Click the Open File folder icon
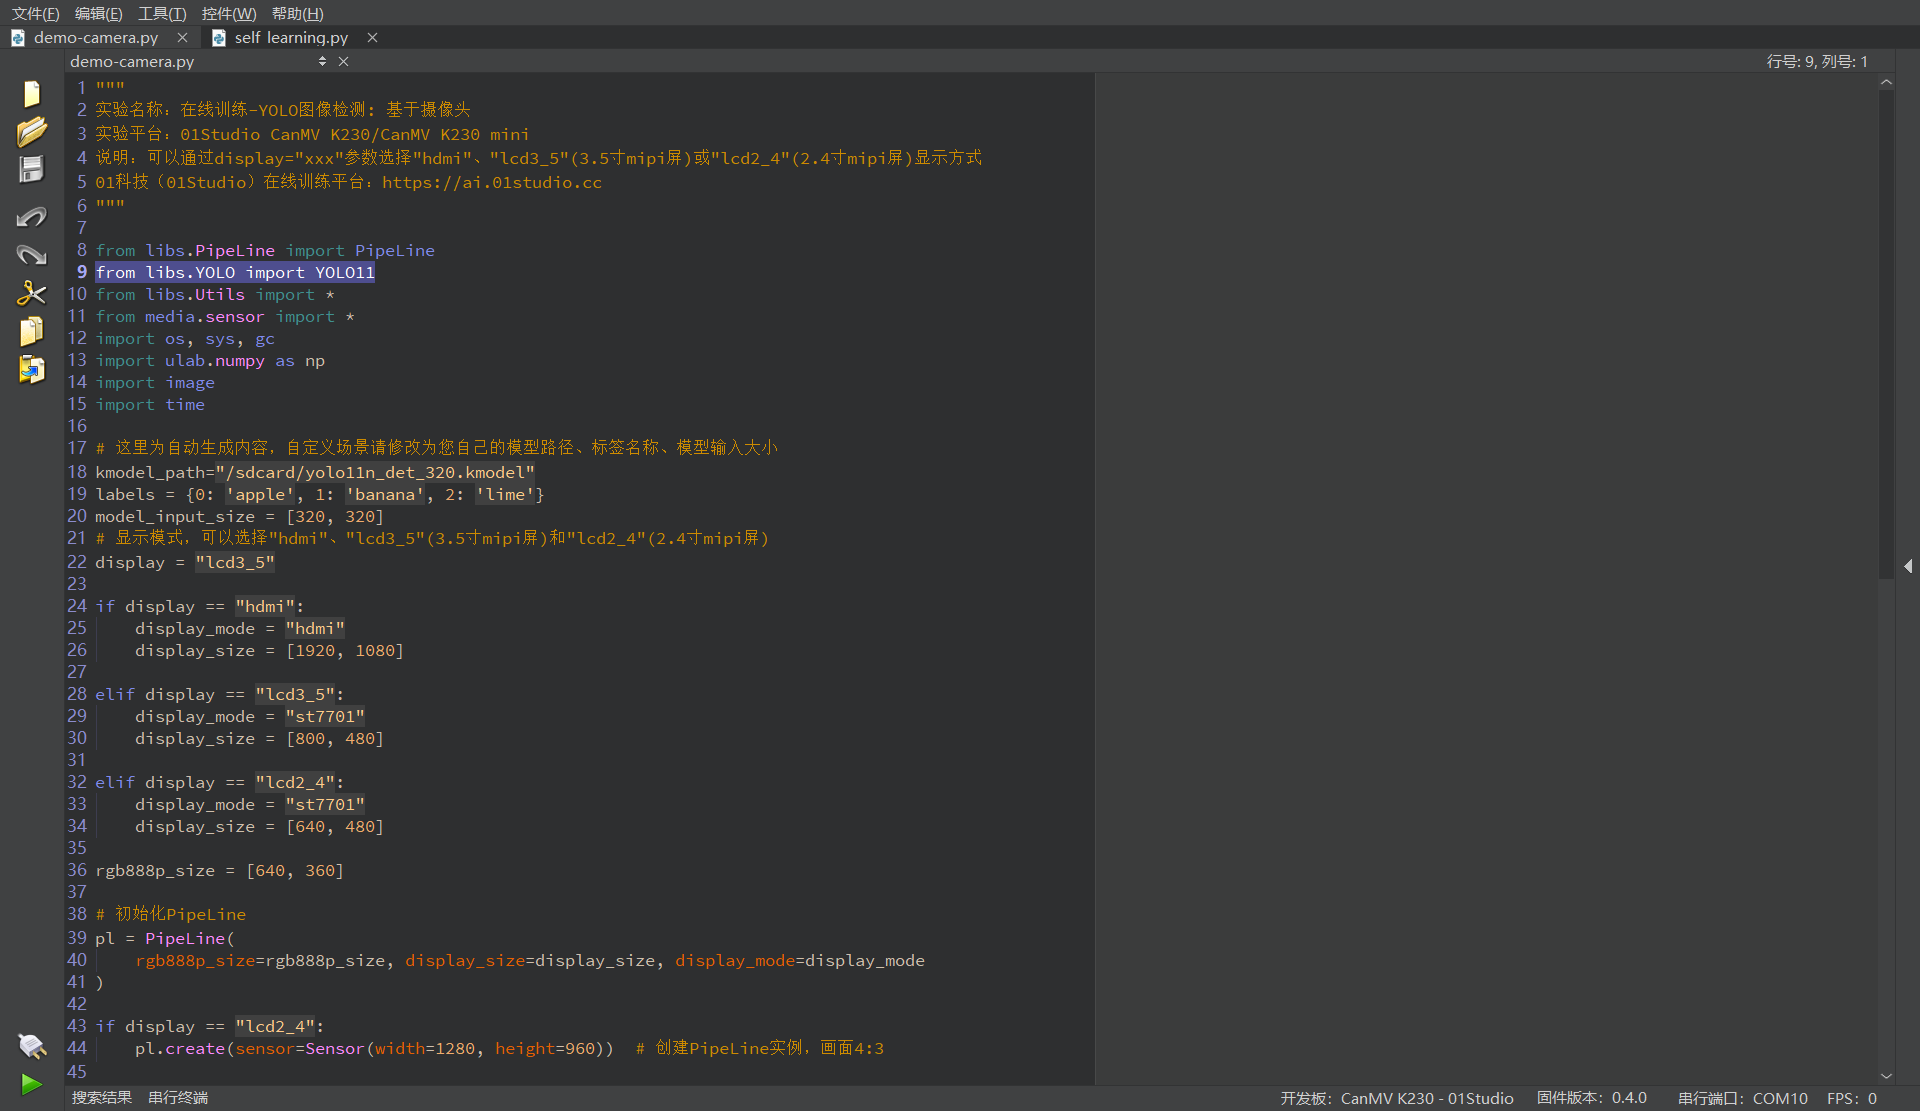Viewport: 1920px width, 1111px height. [31, 131]
